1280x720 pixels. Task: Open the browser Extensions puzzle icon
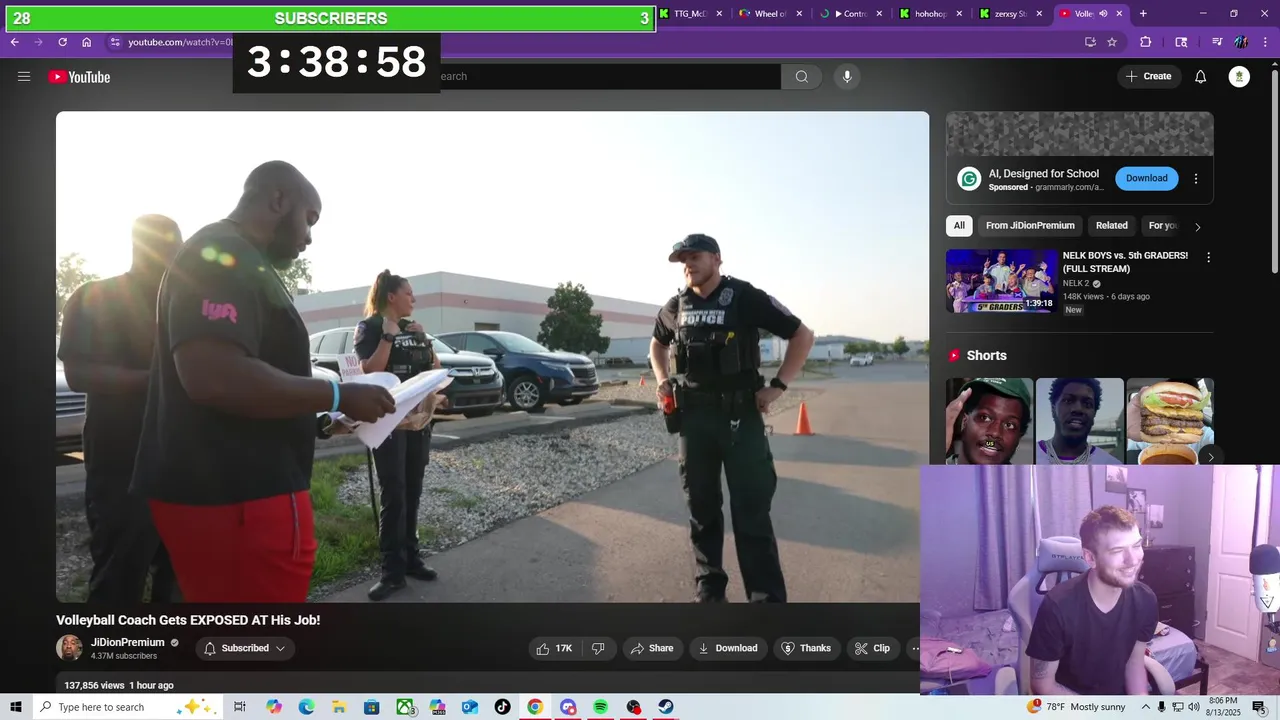click(1146, 42)
